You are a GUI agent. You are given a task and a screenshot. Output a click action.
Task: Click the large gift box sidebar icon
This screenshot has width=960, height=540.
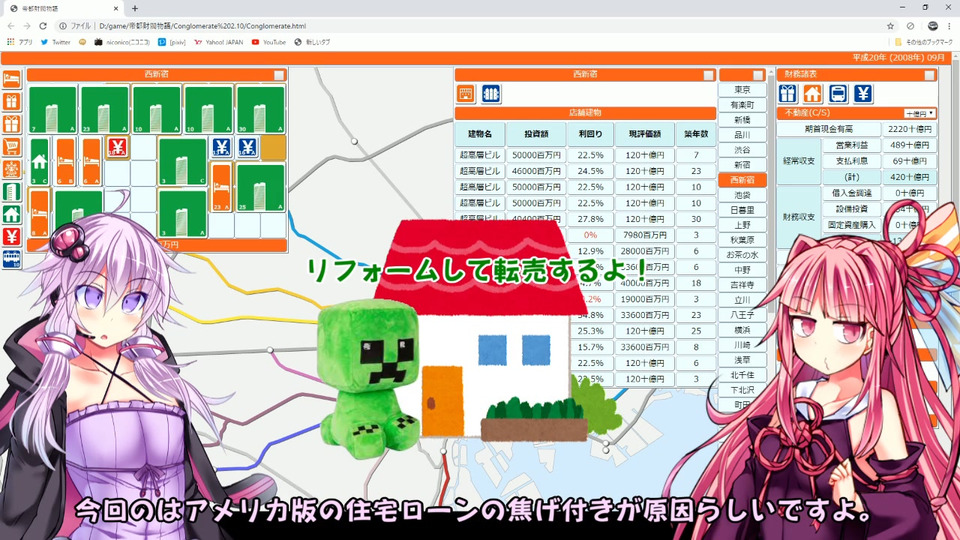click(x=12, y=124)
